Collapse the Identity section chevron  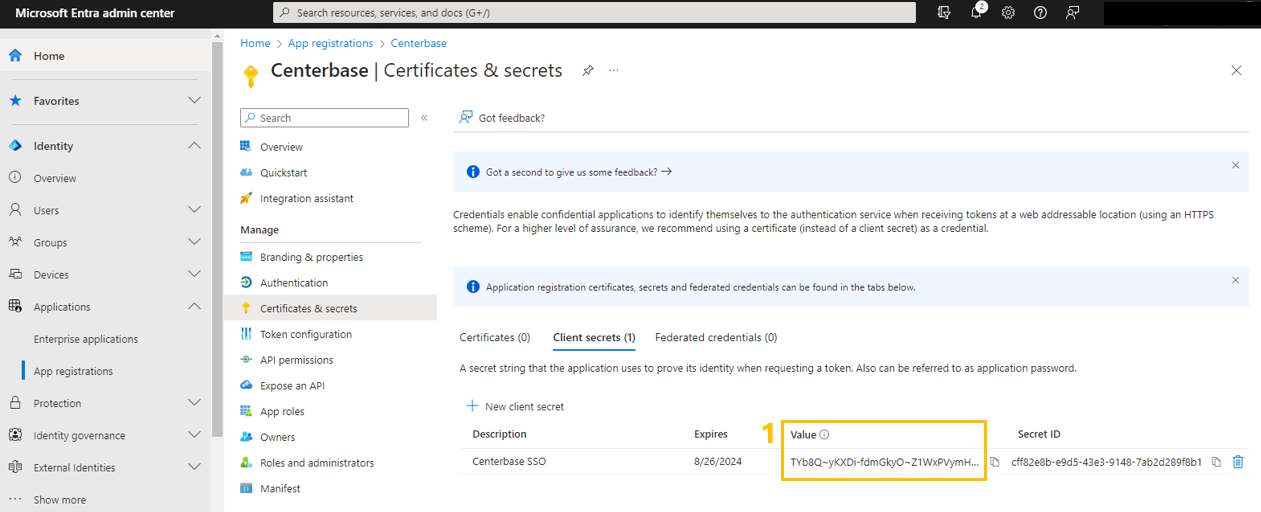click(x=195, y=146)
